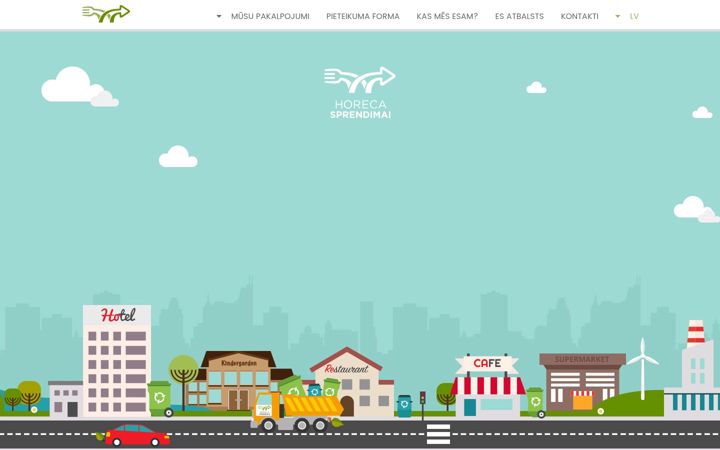Screen dimensions: 720x450
Task: Click the green bin beside the Cafe
Action: 536,402
